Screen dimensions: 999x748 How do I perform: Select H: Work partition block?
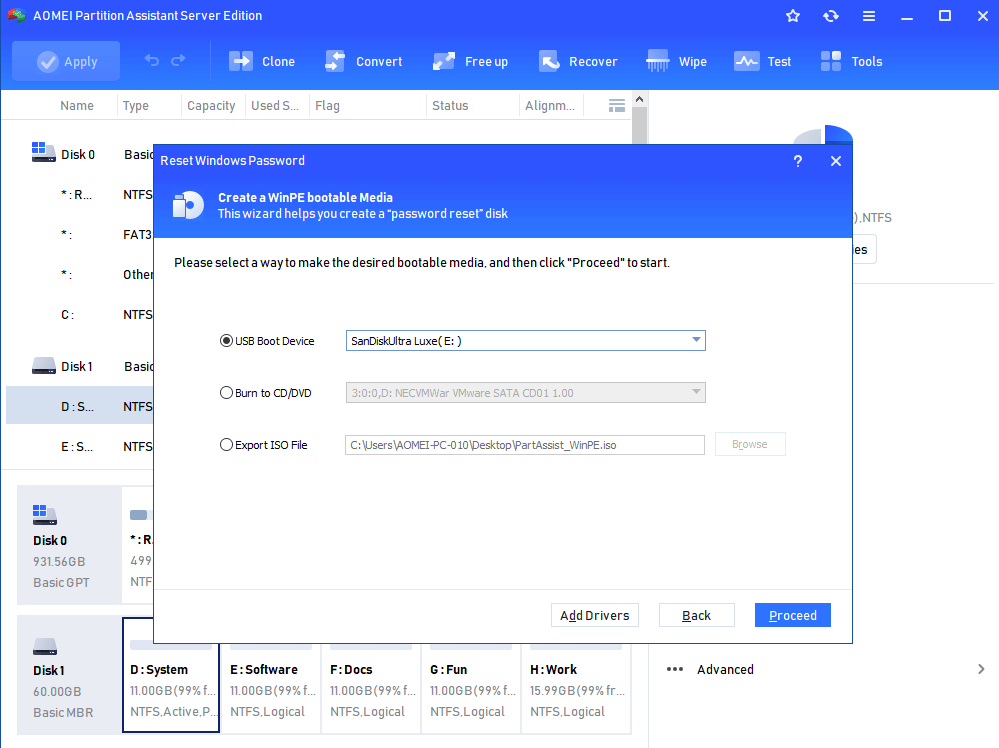pyautogui.click(x=576, y=688)
